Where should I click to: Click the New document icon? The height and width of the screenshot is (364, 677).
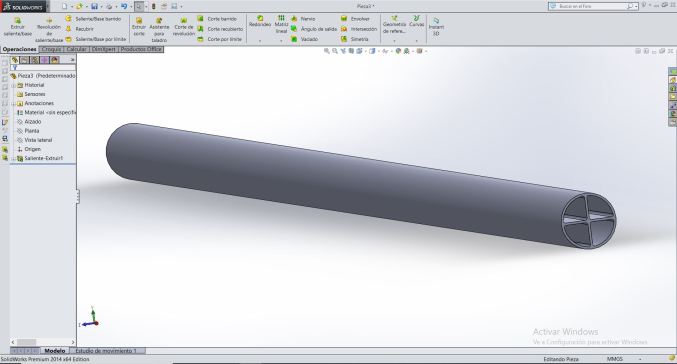[65, 6]
